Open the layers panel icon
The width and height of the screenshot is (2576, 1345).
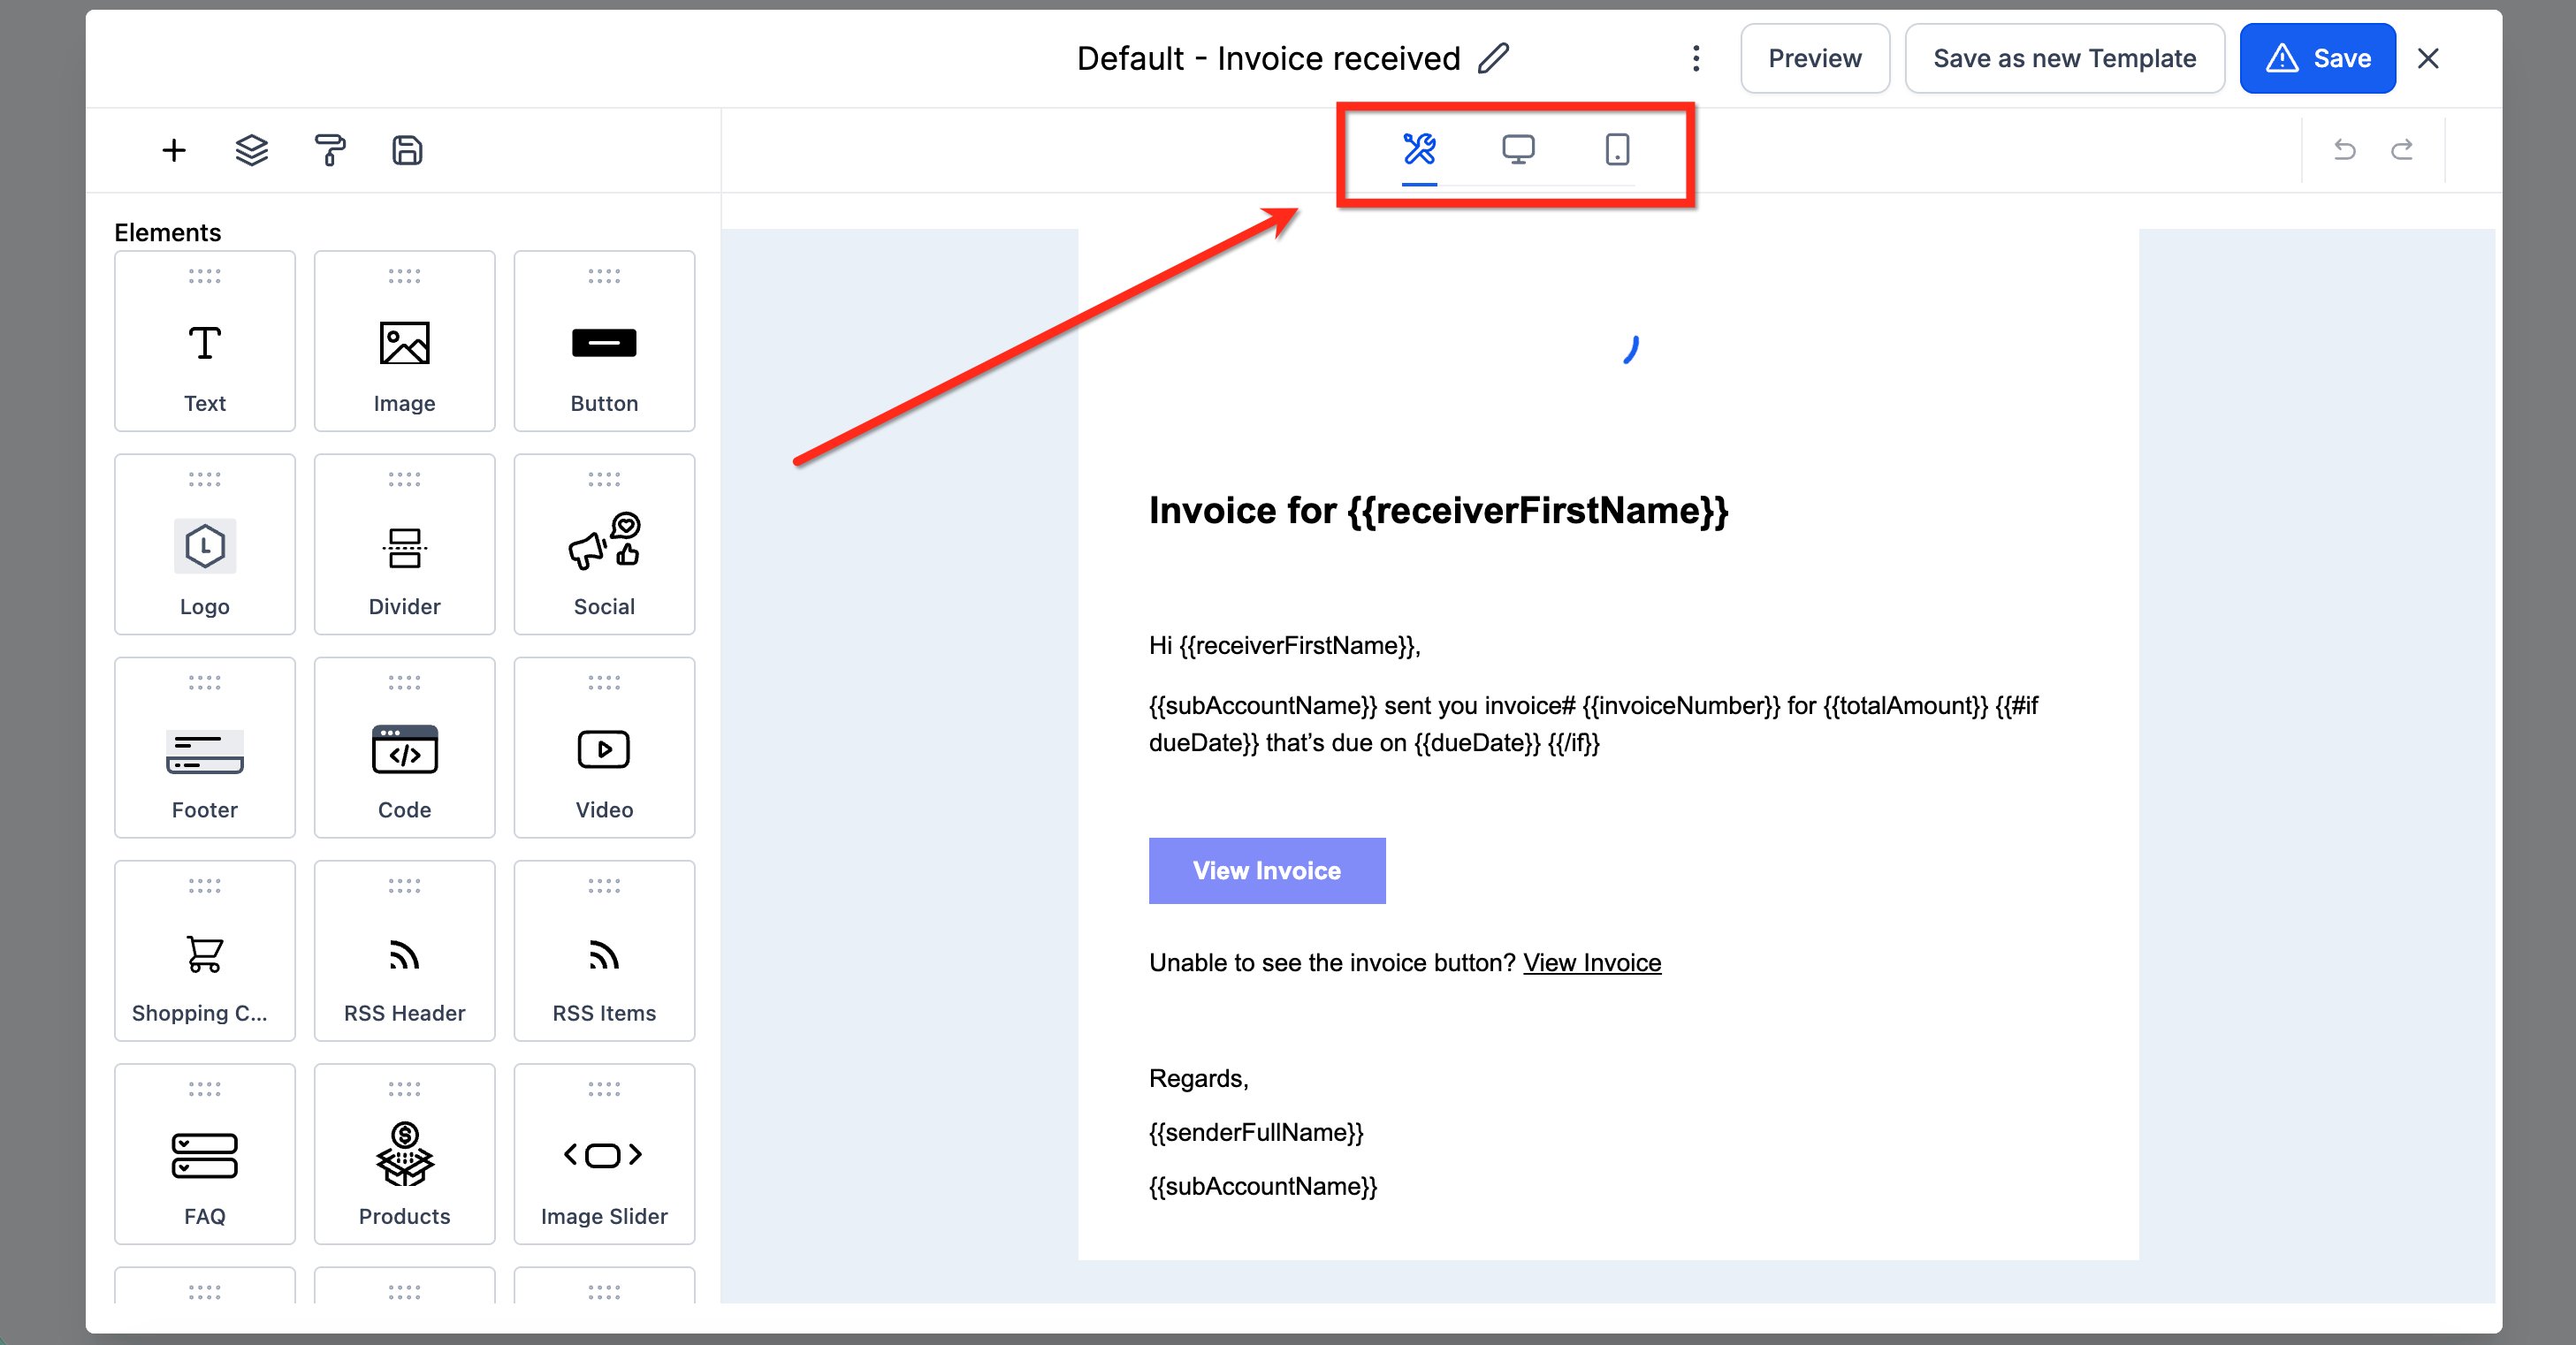click(x=251, y=150)
